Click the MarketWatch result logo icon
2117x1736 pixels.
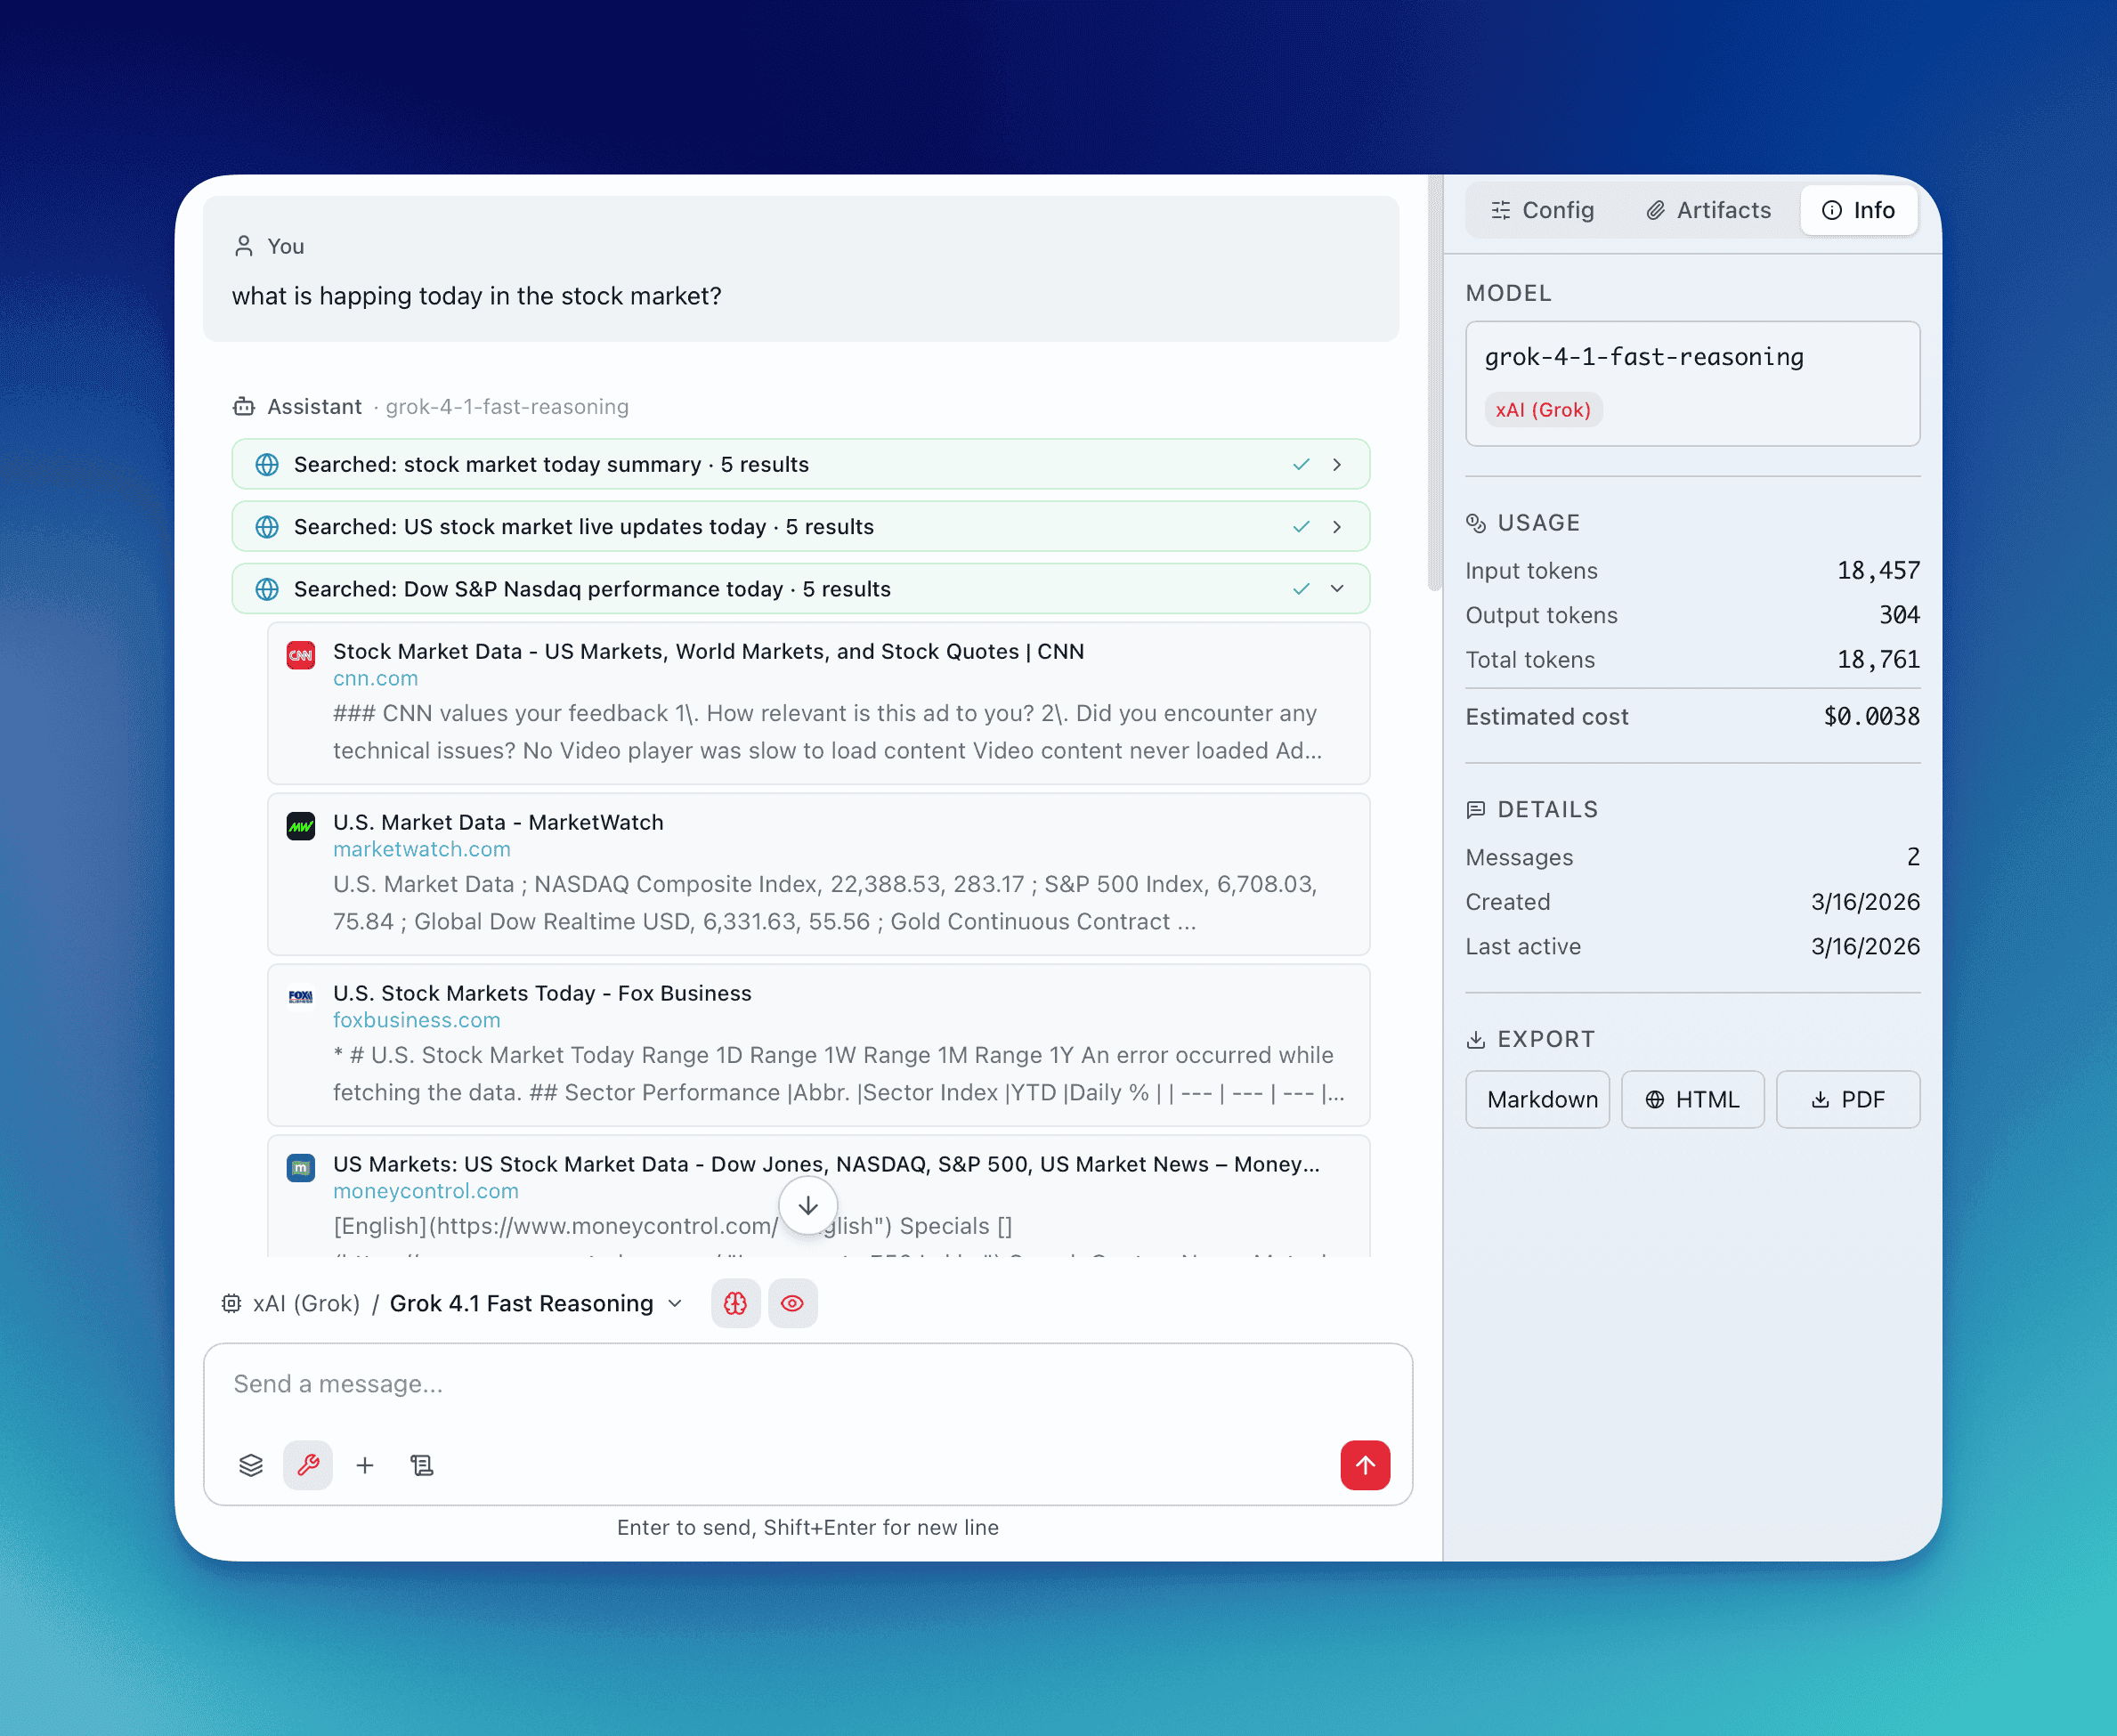click(x=301, y=826)
